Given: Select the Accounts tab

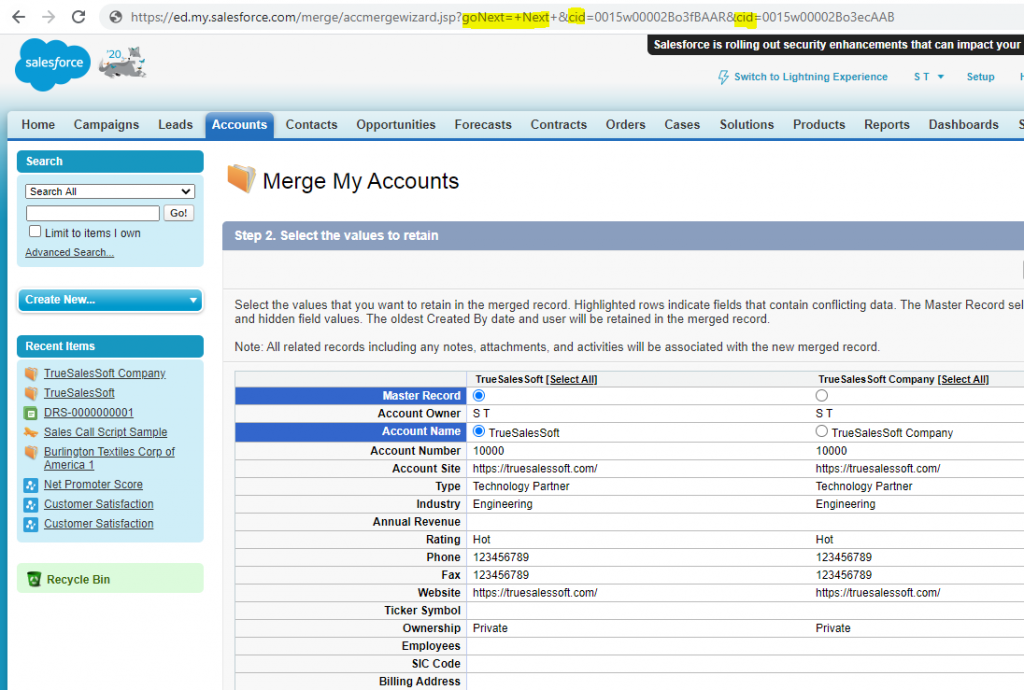Looking at the screenshot, I should [240, 125].
